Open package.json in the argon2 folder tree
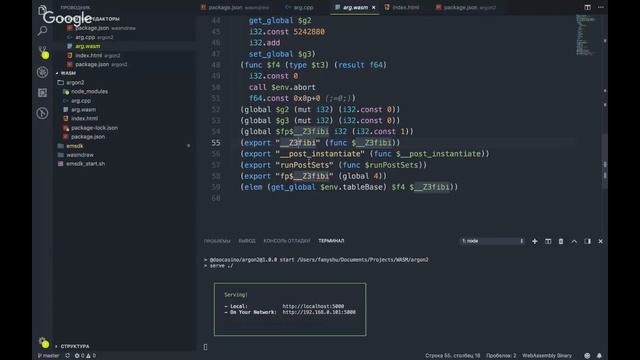Screen dimensions: 640x360 88,137
